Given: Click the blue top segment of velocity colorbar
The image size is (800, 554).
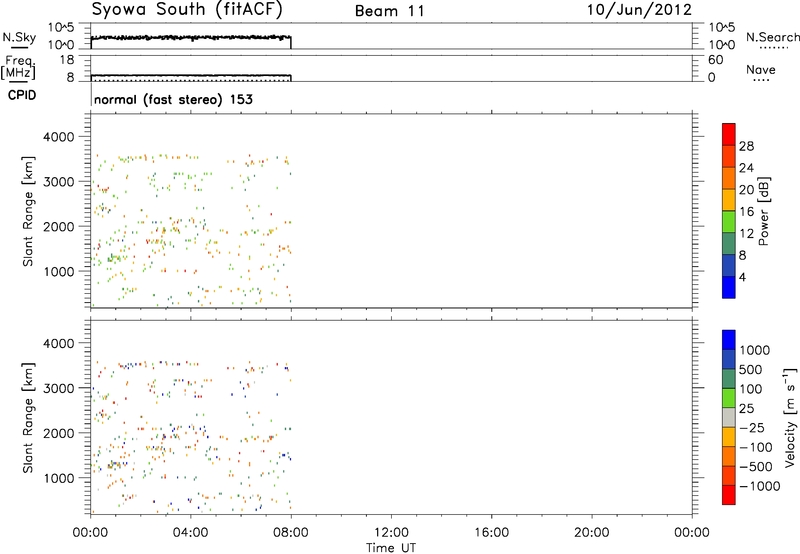Looking at the screenshot, I should (729, 340).
